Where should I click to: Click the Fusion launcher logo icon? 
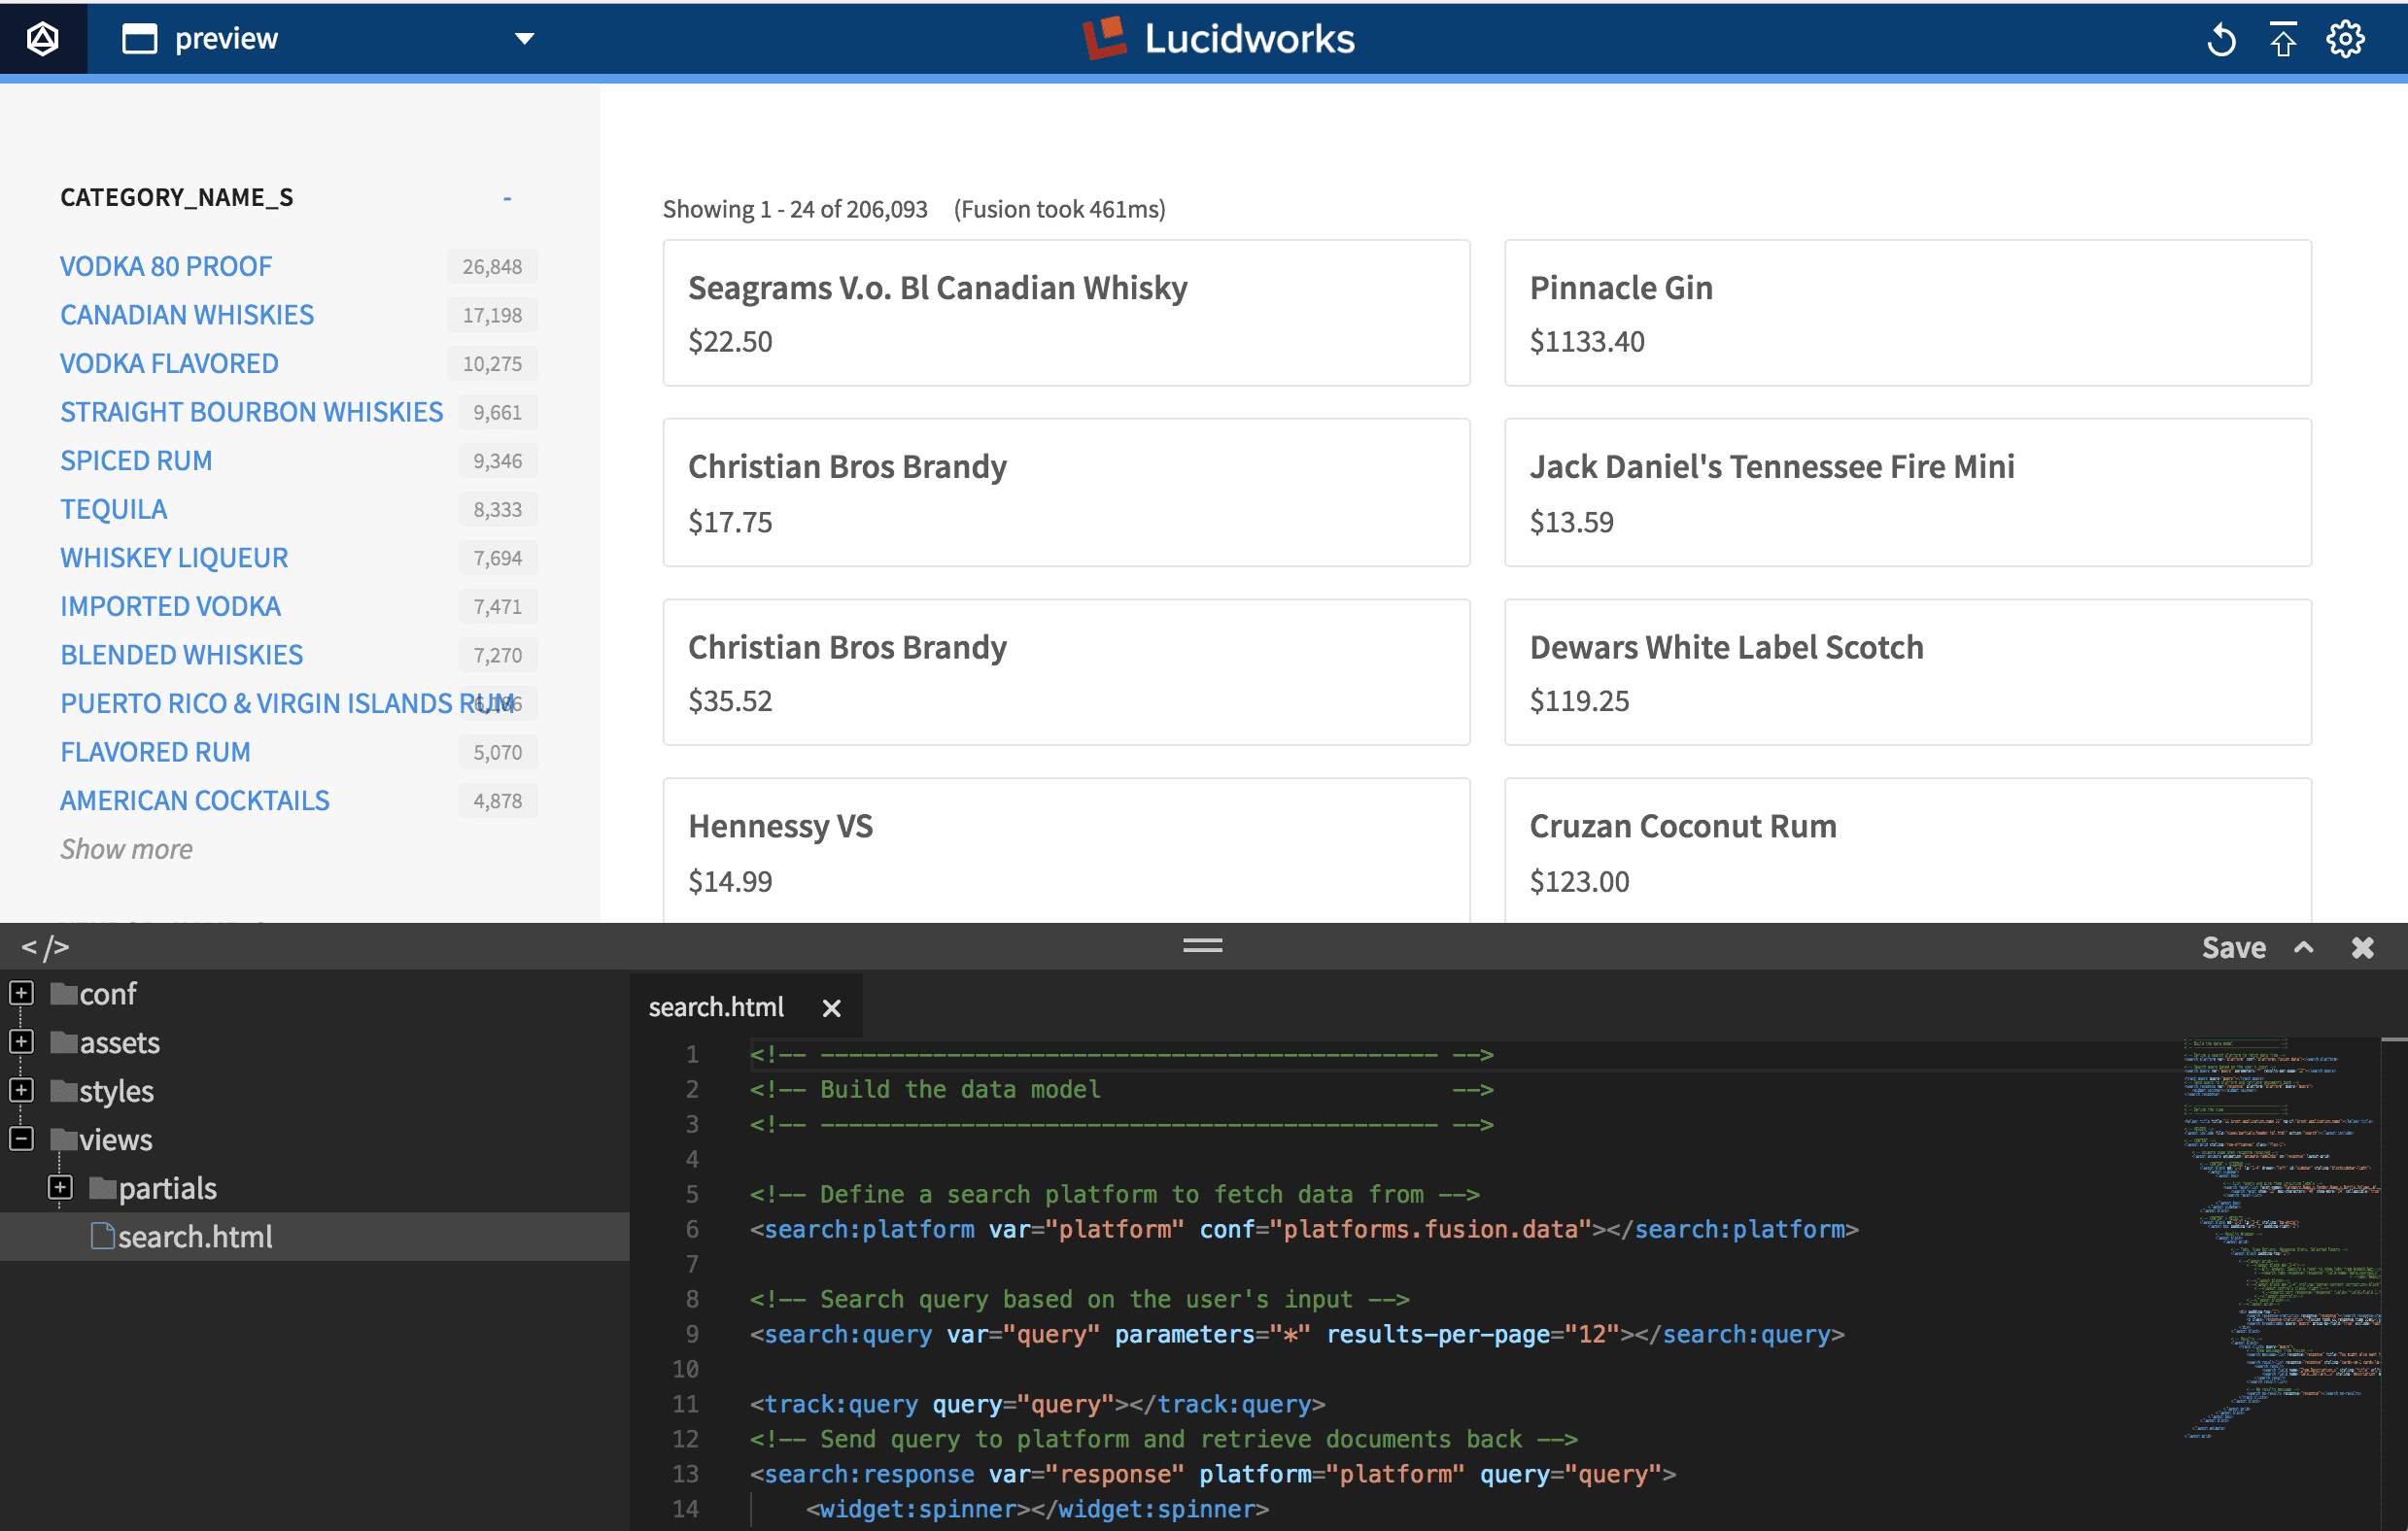coord(43,39)
